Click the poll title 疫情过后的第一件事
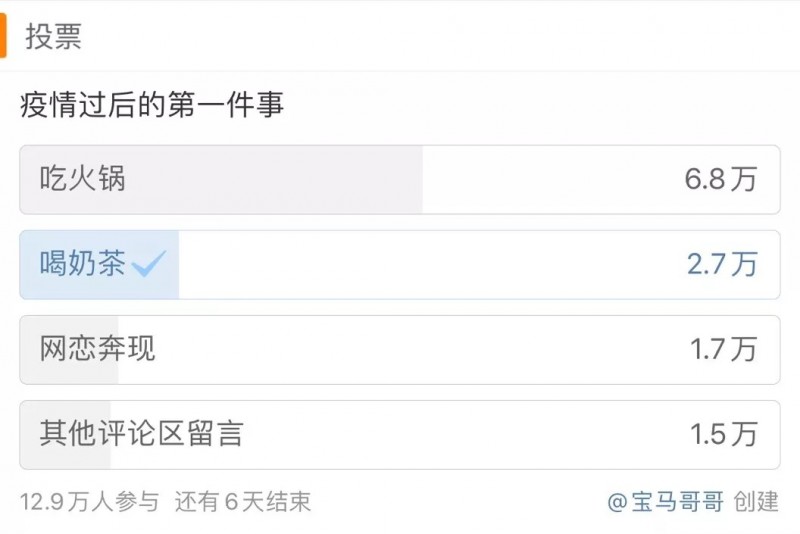Viewport: 800px width, 534px height. point(152,104)
